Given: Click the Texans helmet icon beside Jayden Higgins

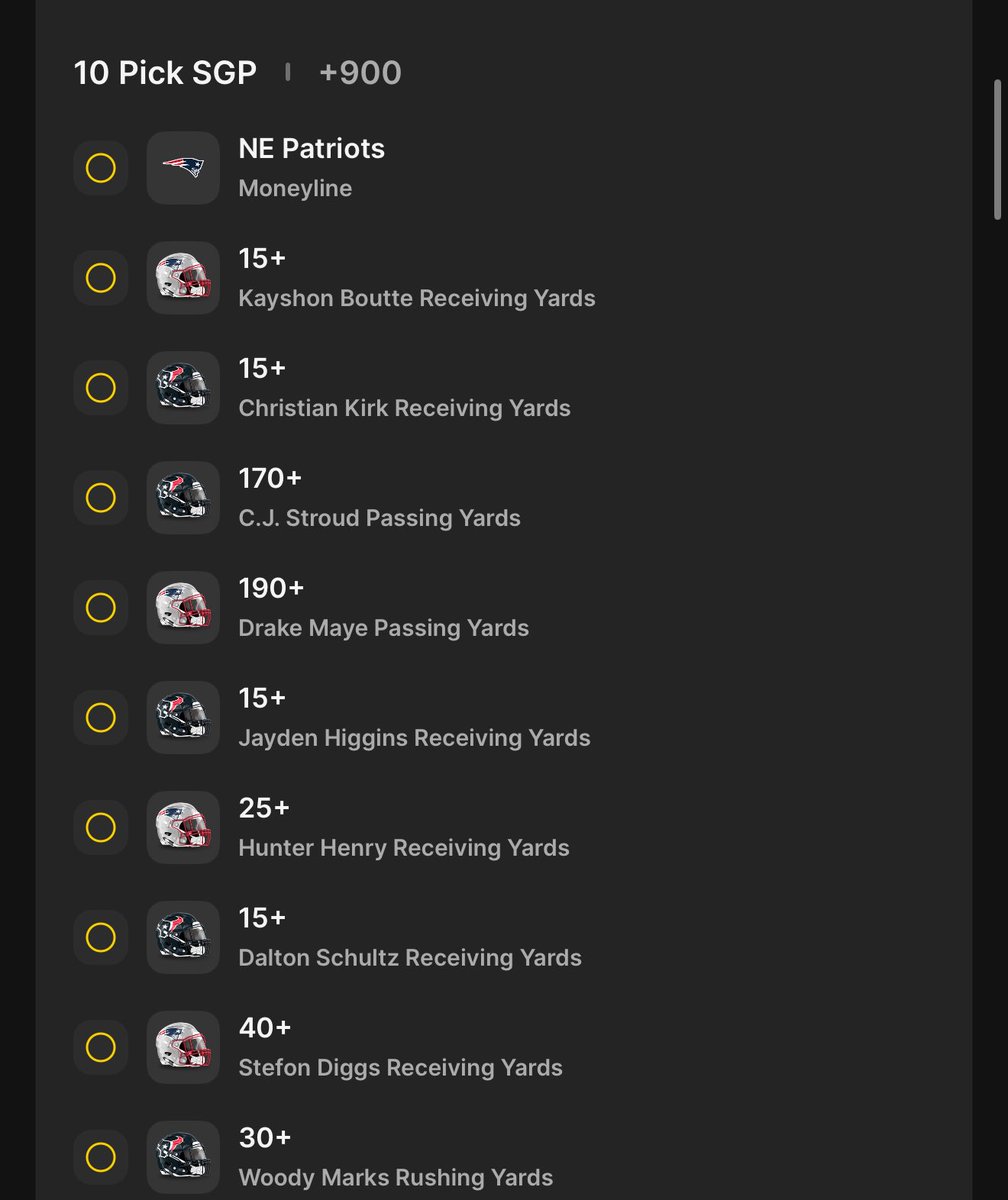Looking at the screenshot, I should (x=183, y=718).
